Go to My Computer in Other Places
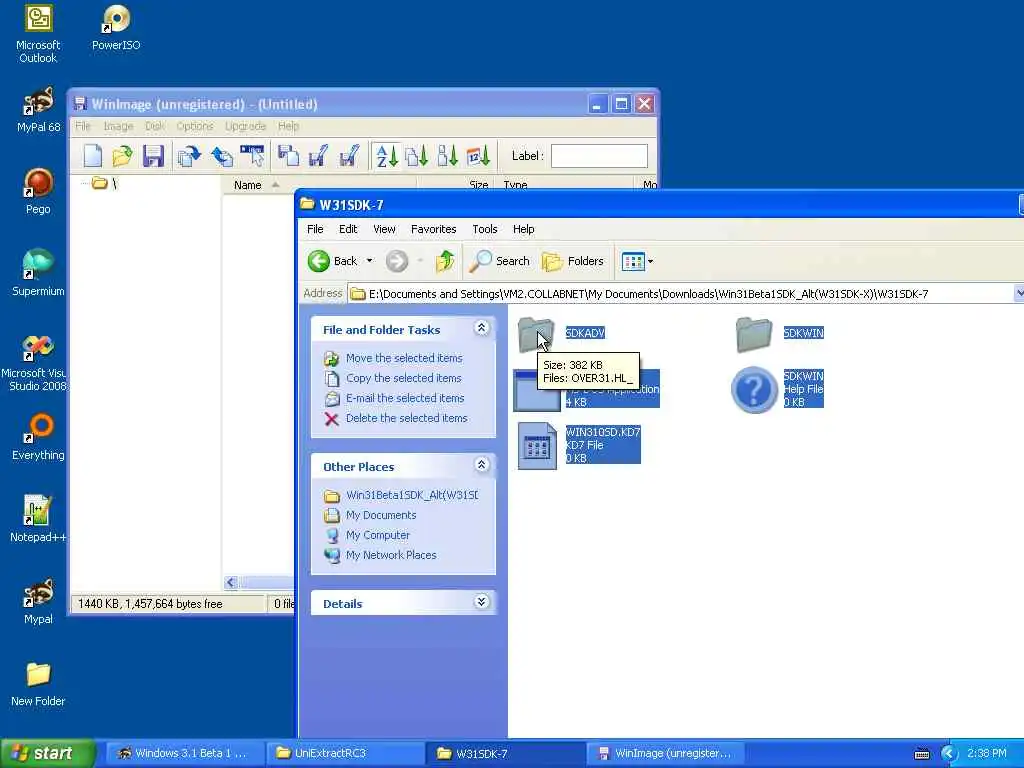The image size is (1024, 768). pos(377,535)
